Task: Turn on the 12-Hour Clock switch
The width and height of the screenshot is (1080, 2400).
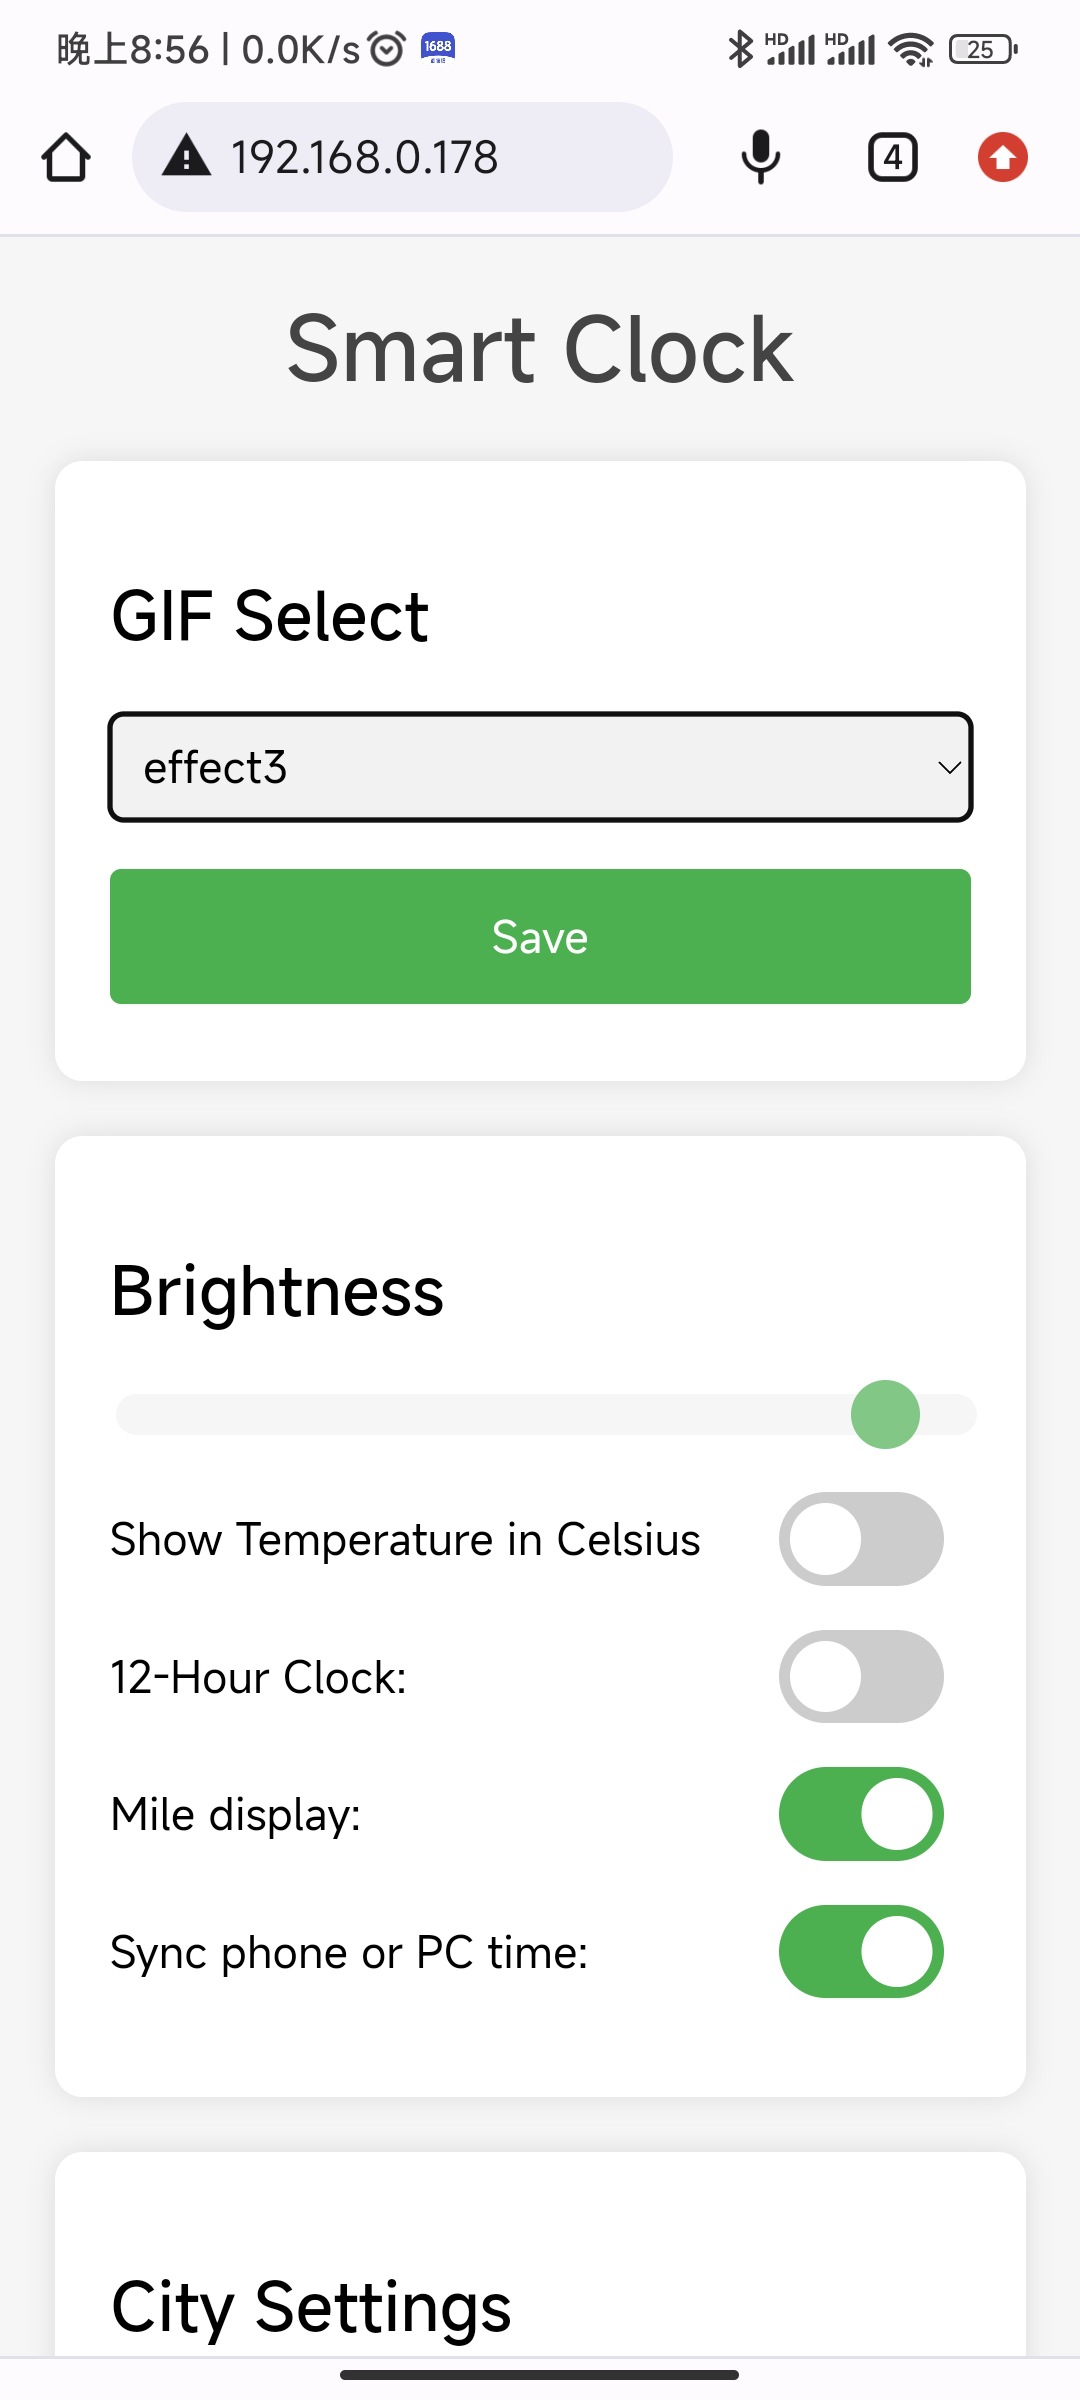Action: click(861, 1677)
